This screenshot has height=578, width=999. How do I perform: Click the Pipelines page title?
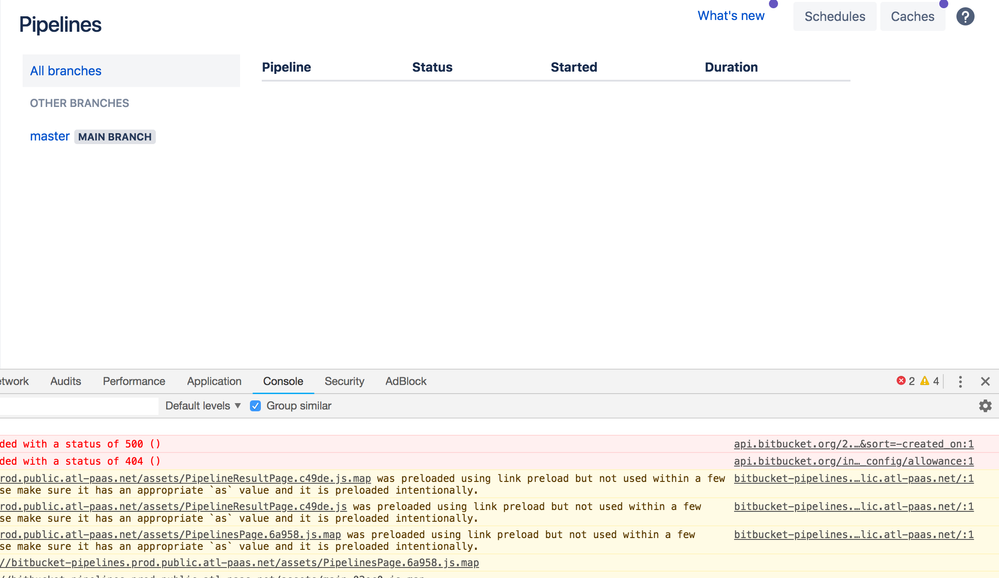click(x=60, y=25)
